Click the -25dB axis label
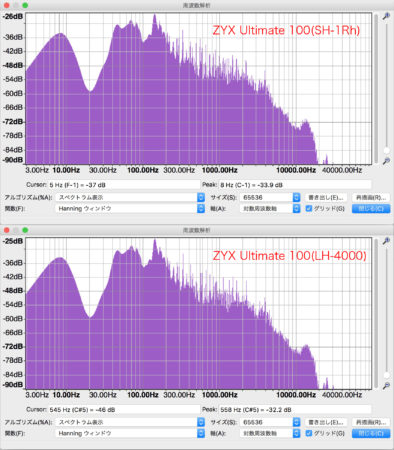Screen dimensions: 394x450 13,241
